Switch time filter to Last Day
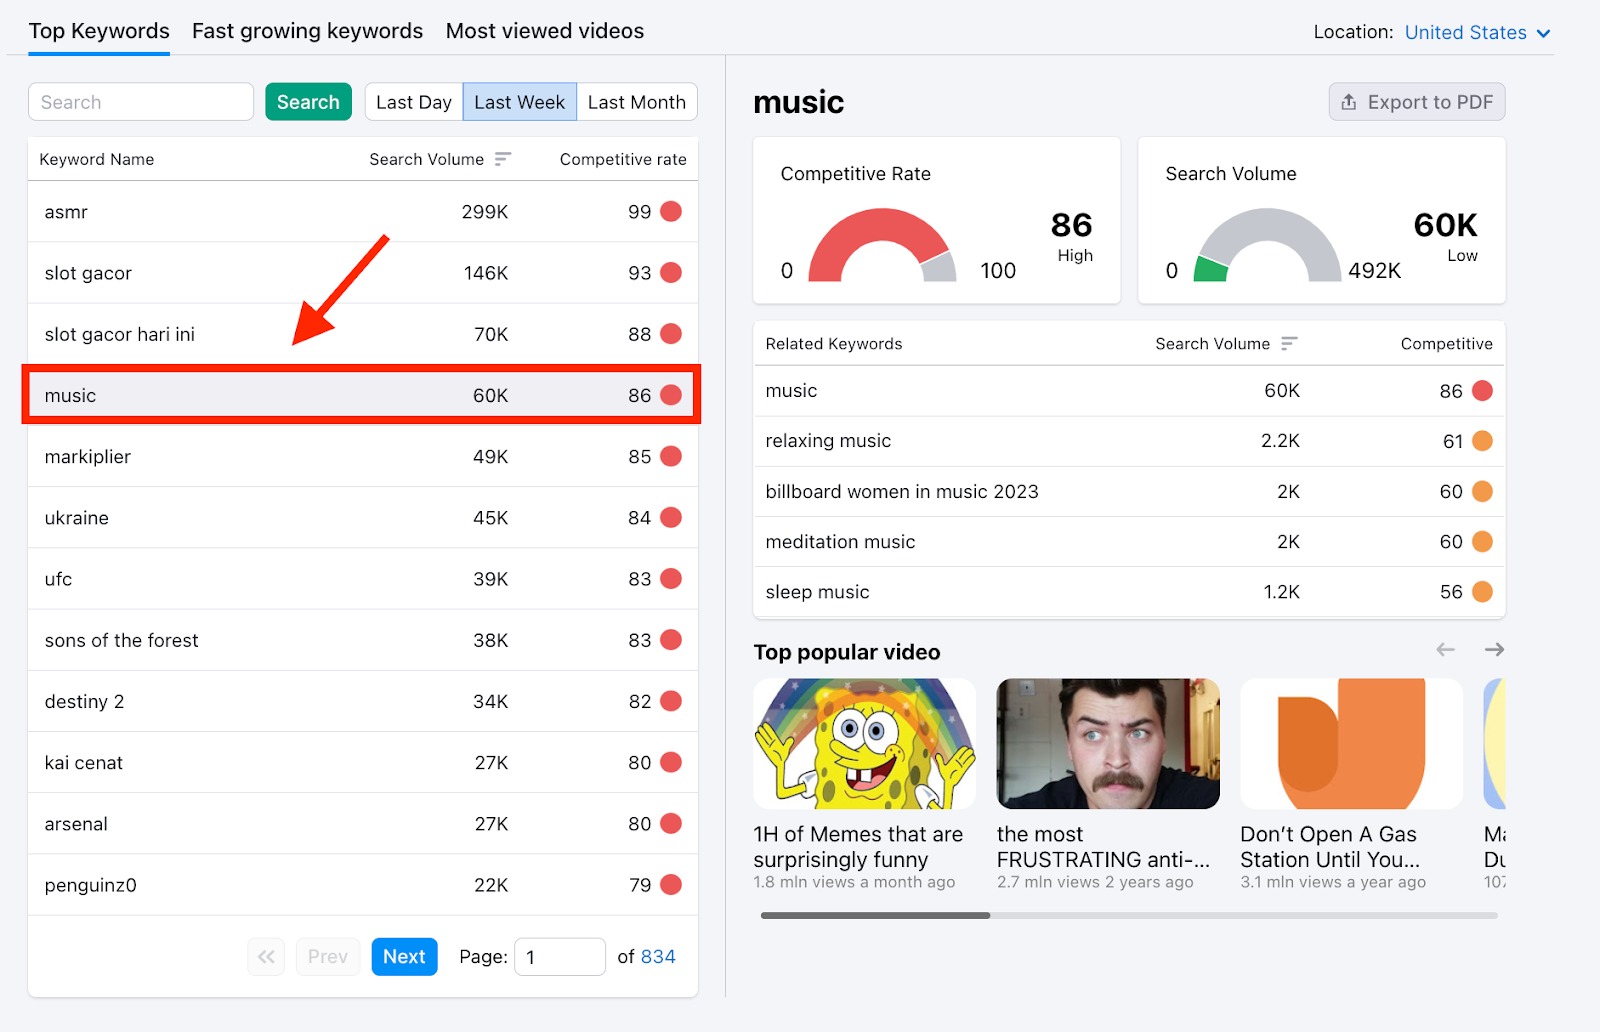 413,101
